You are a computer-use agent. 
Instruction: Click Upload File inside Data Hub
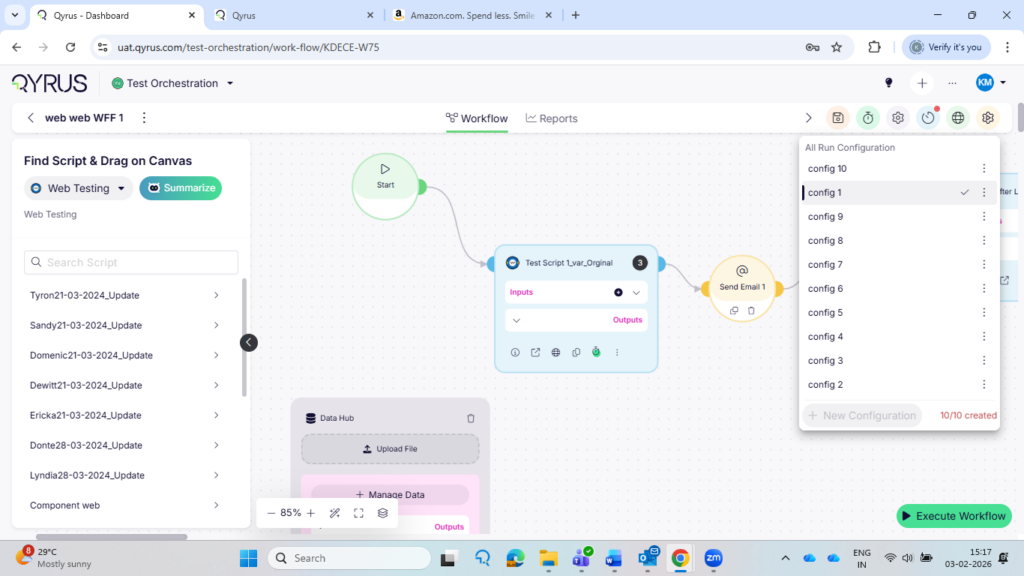(x=390, y=448)
